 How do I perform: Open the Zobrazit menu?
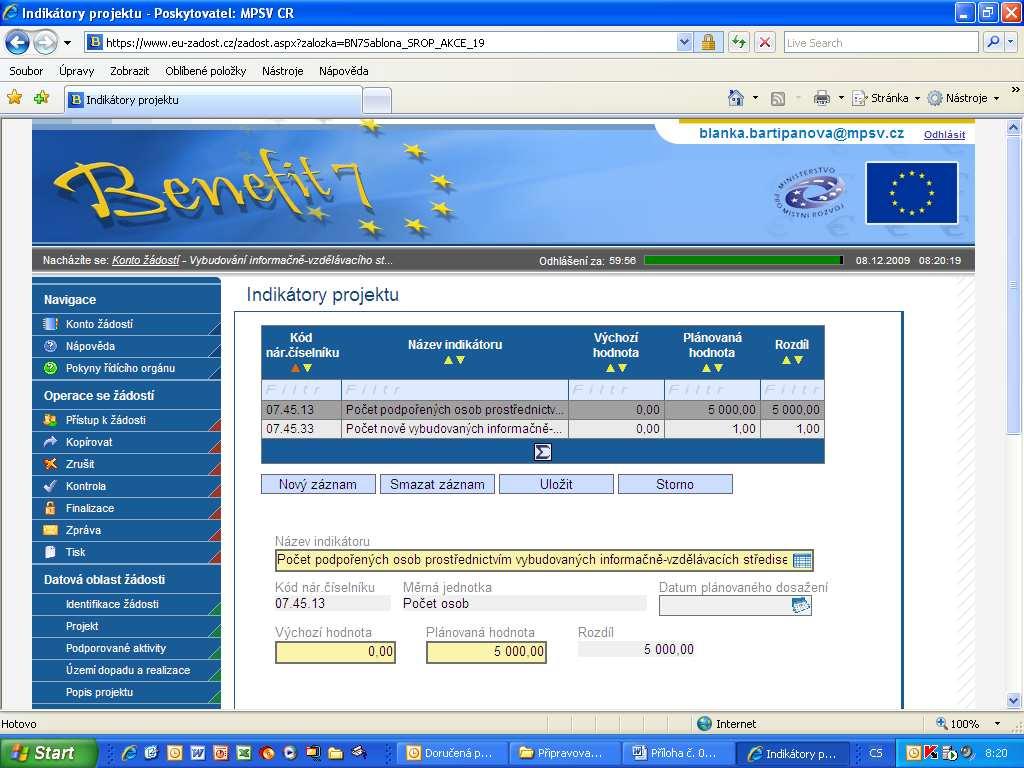(x=129, y=71)
